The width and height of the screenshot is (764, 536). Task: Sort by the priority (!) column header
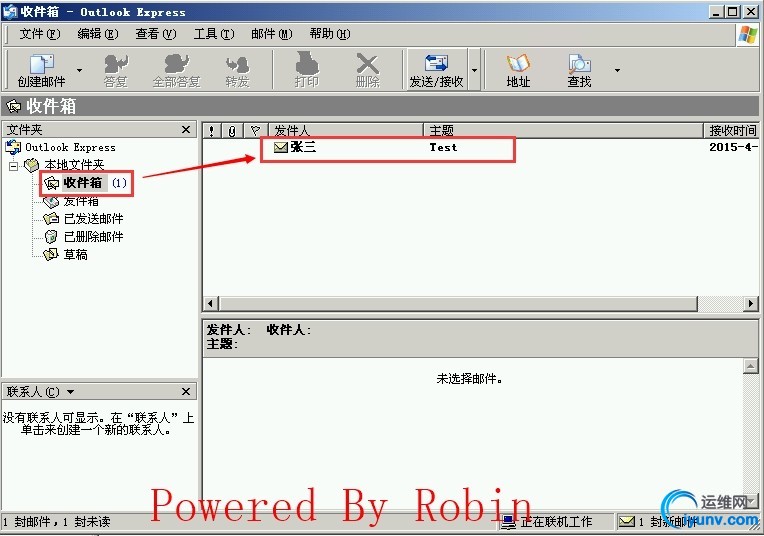211,130
